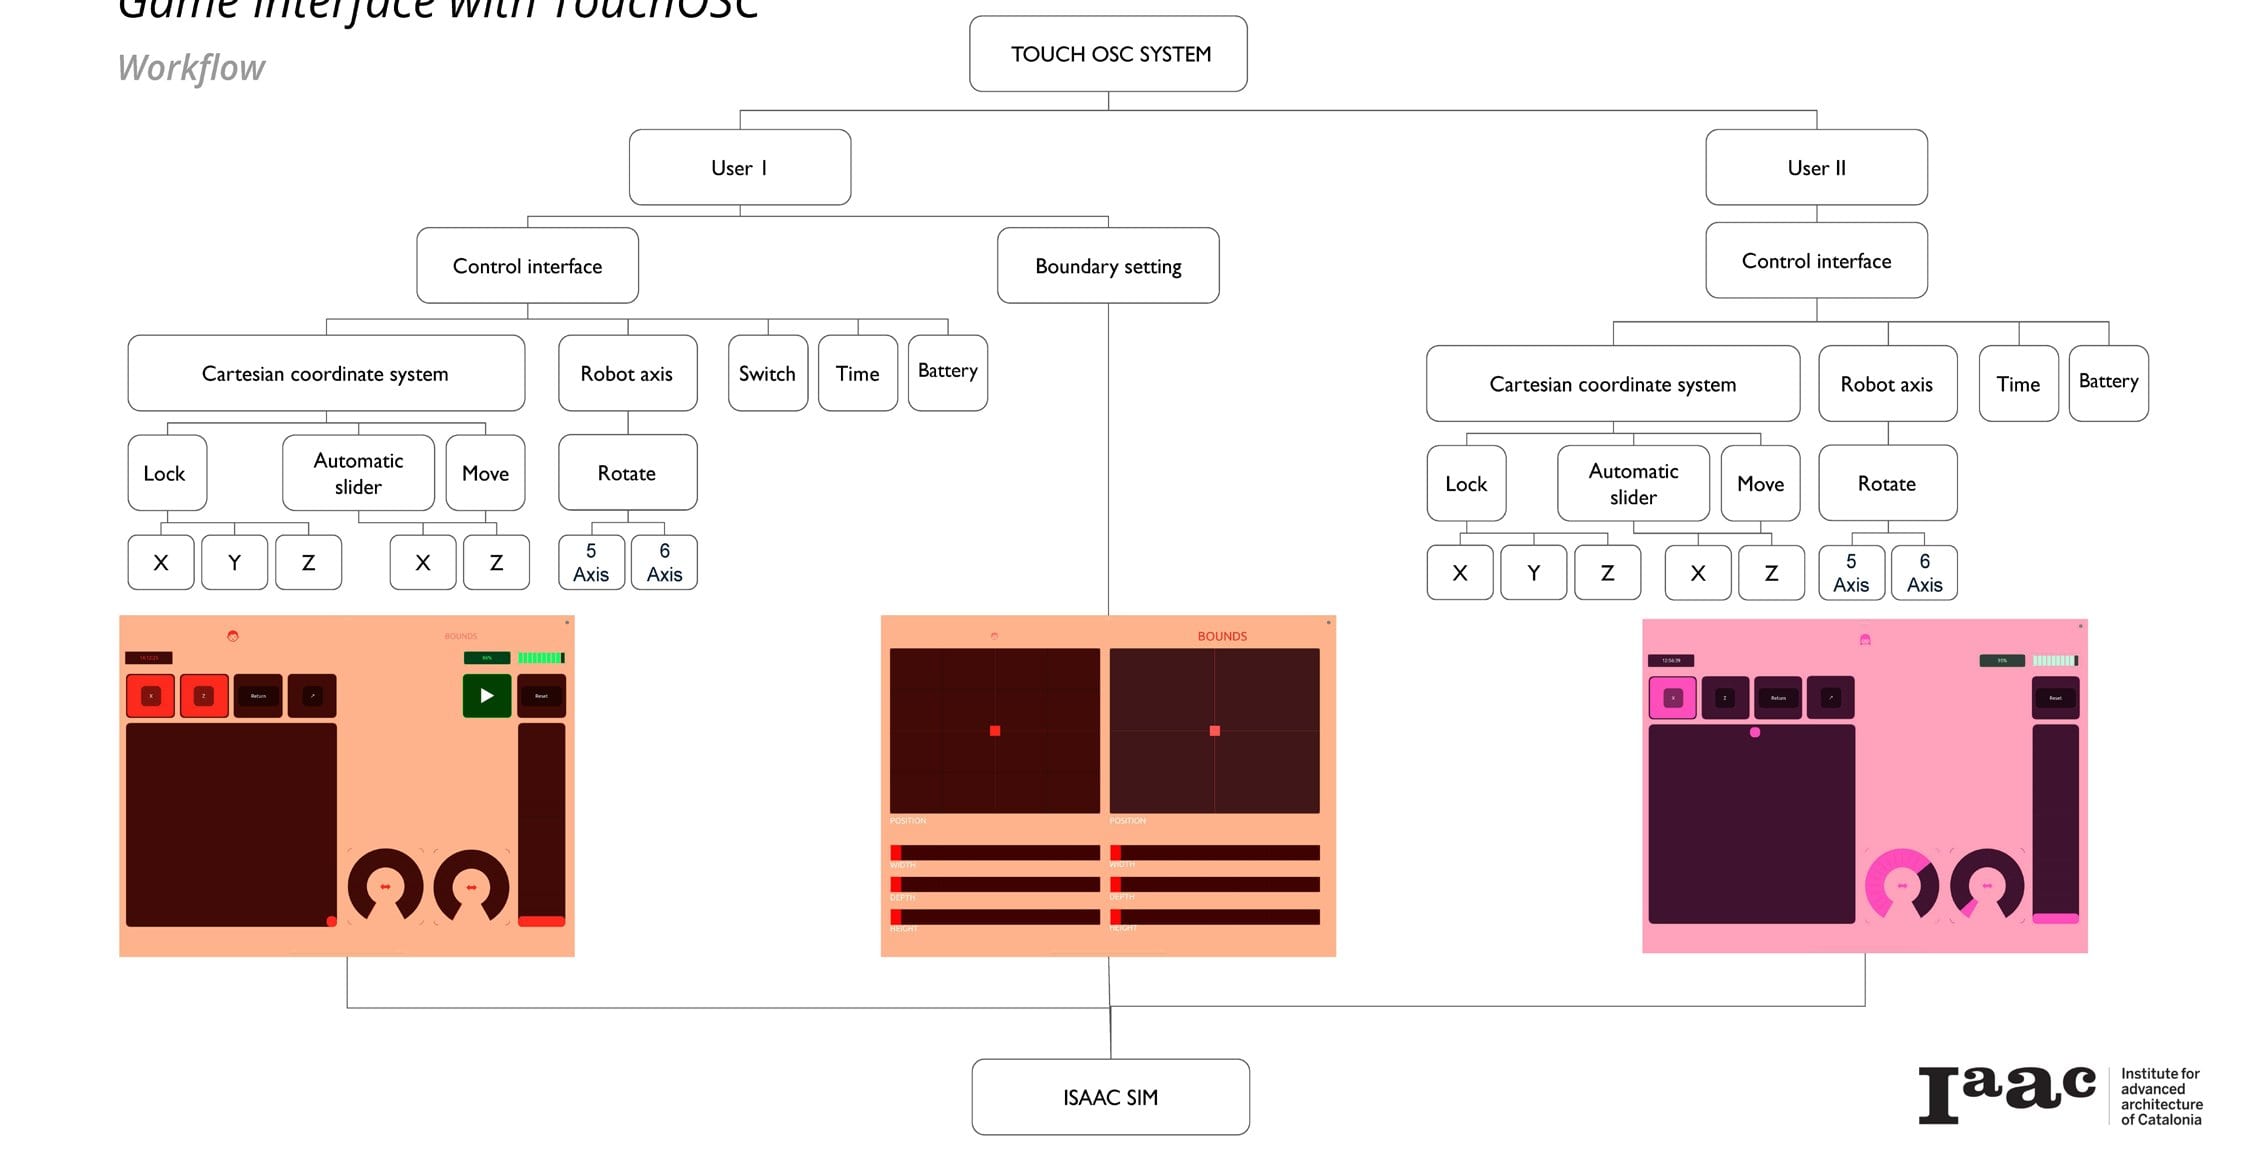Click the avatar icon atop the pink panel
This screenshot has width=2249, height=1154.
[x=1865, y=639]
